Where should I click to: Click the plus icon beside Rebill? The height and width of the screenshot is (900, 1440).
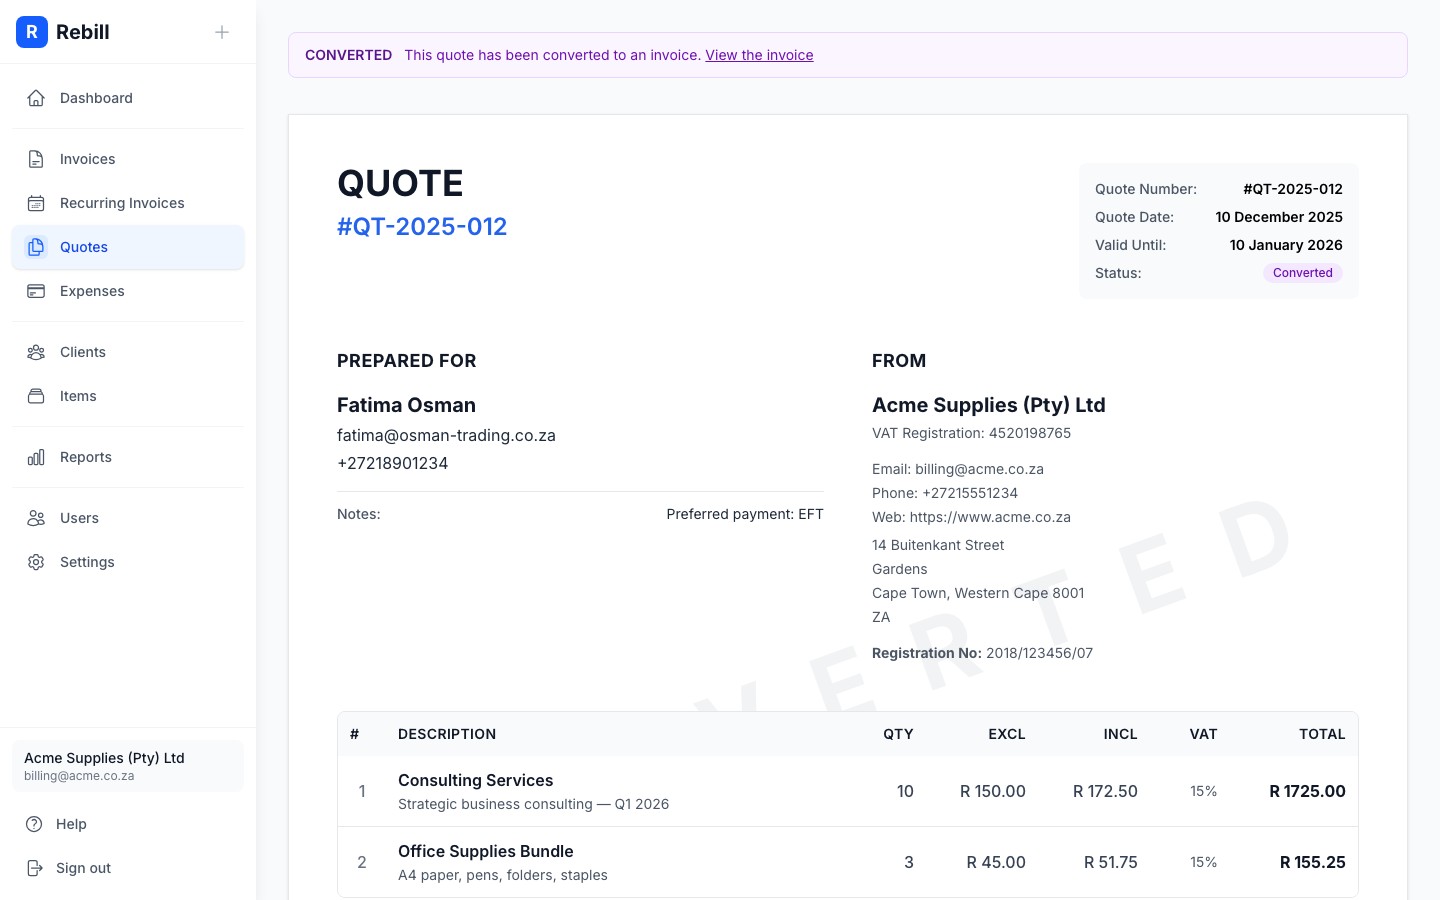[222, 32]
